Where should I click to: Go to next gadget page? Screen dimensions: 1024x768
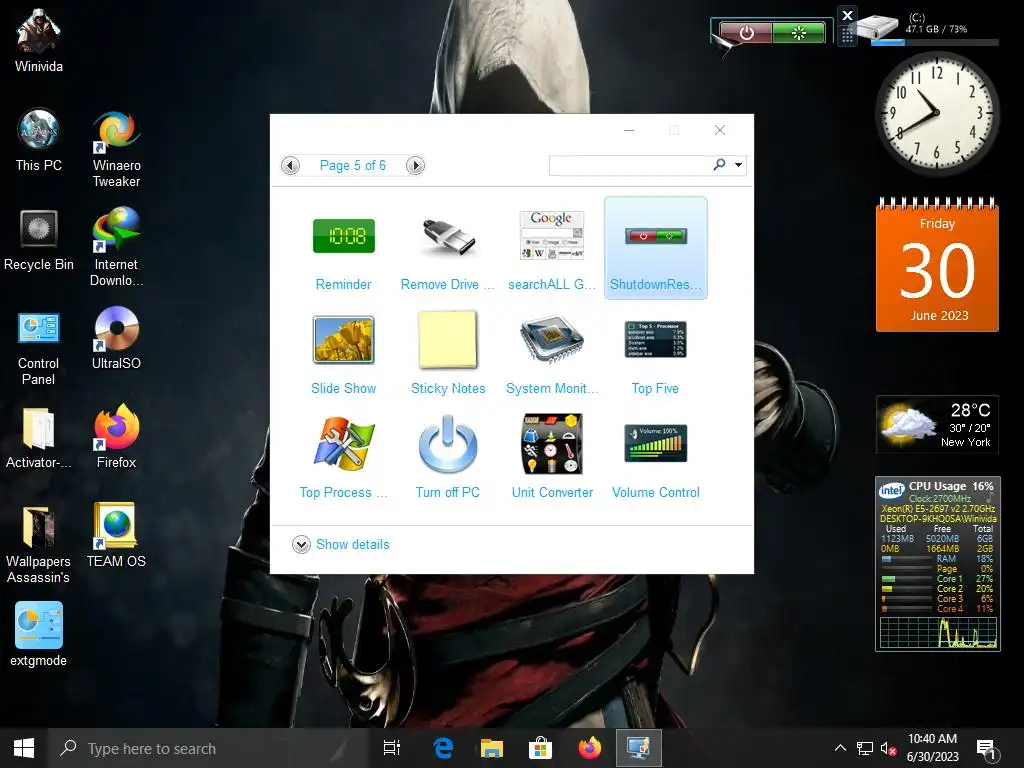tap(415, 166)
